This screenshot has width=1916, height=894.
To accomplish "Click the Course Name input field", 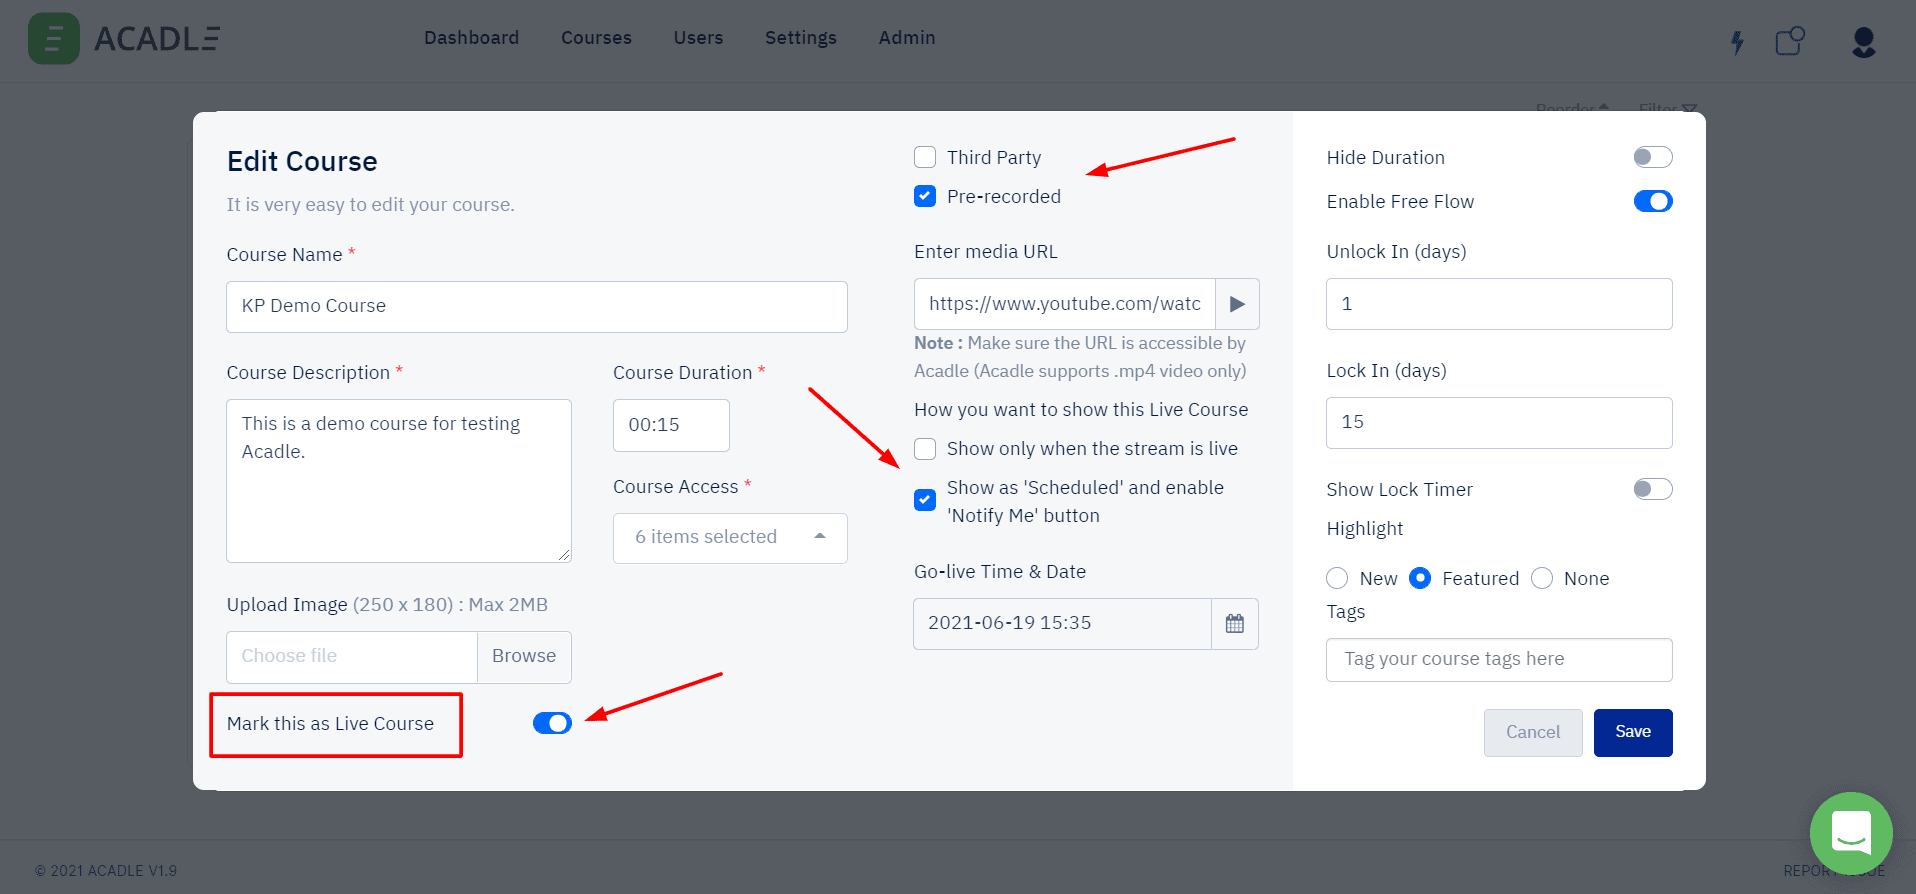I will 536,306.
